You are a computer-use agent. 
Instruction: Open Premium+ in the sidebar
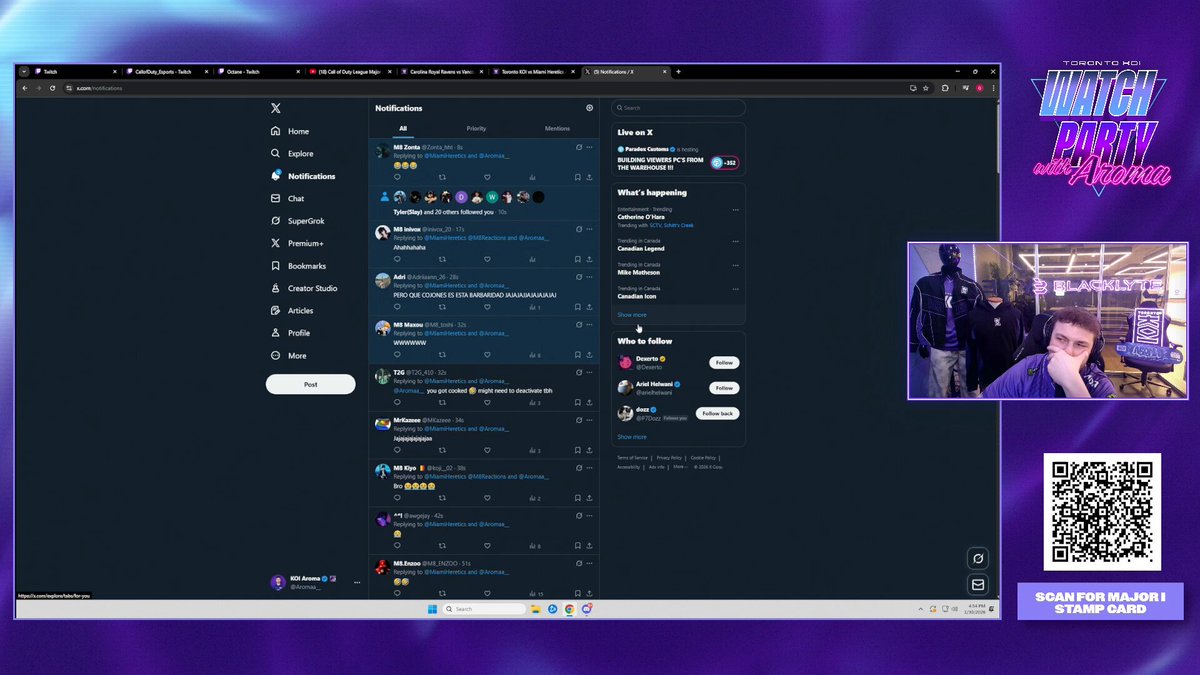click(x=297, y=243)
